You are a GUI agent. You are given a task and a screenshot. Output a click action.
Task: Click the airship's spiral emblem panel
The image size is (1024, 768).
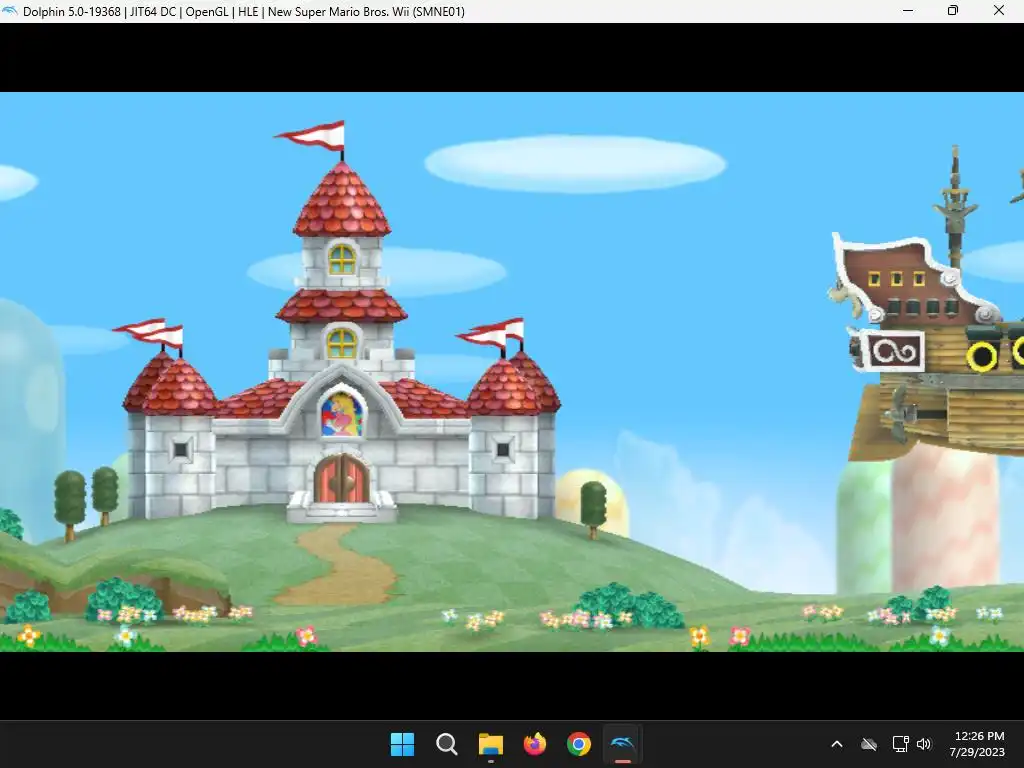(x=895, y=351)
